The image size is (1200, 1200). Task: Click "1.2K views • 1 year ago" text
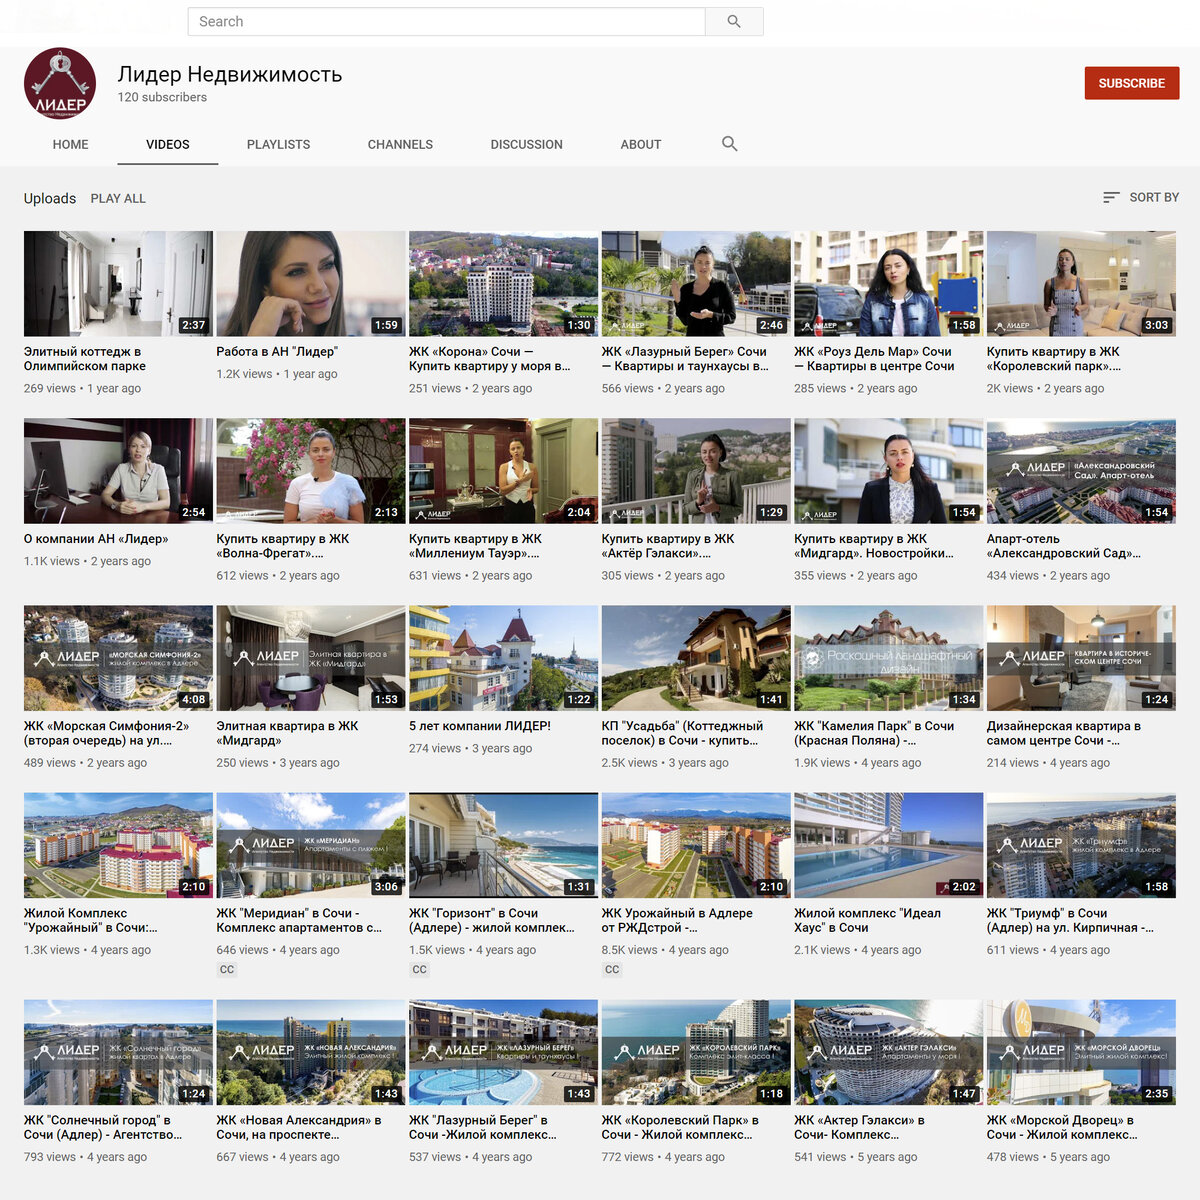click(277, 374)
